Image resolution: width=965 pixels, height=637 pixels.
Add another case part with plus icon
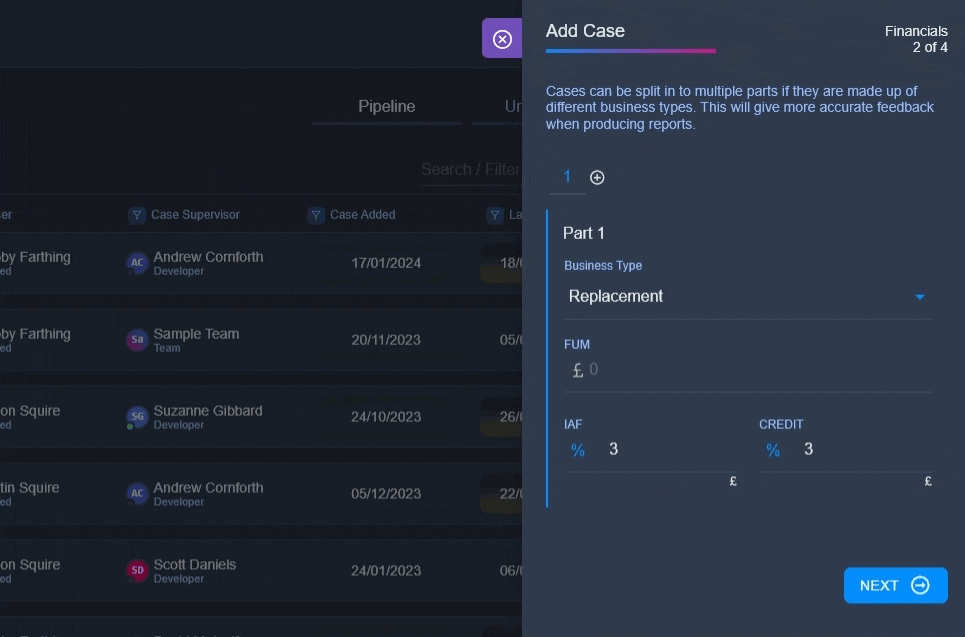597,177
